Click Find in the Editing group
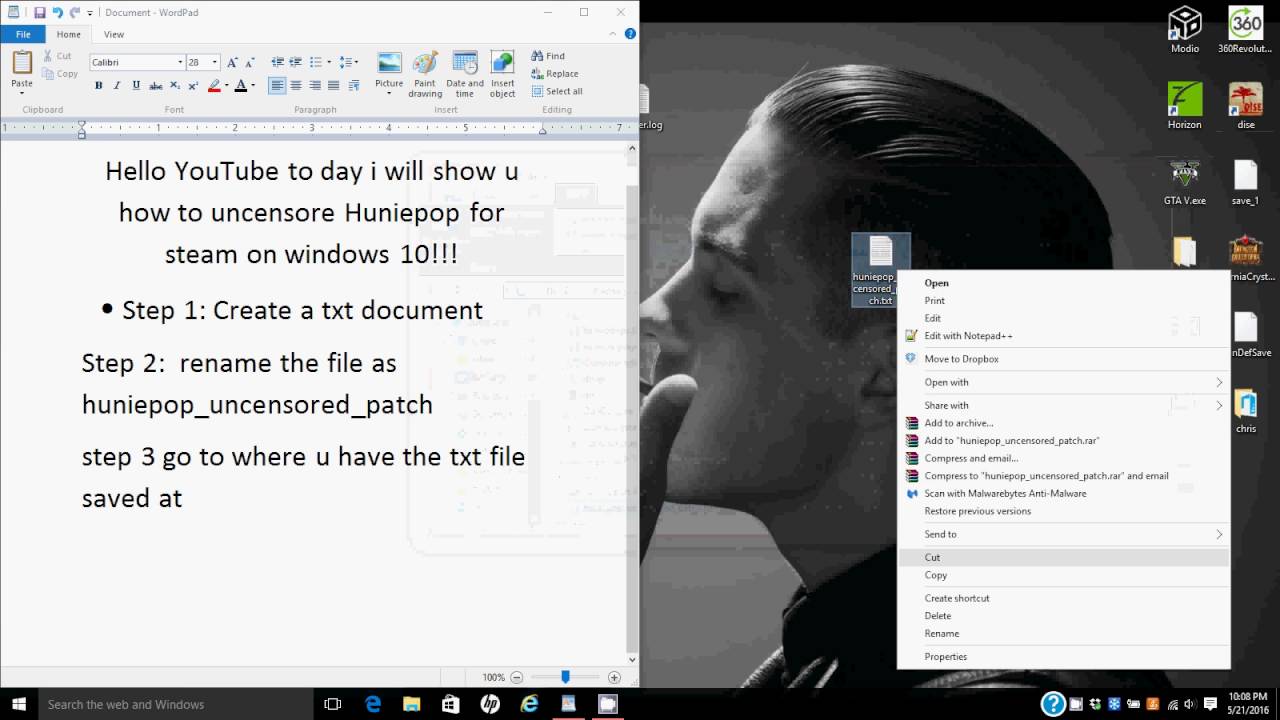Image resolution: width=1280 pixels, height=720 pixels. point(548,56)
